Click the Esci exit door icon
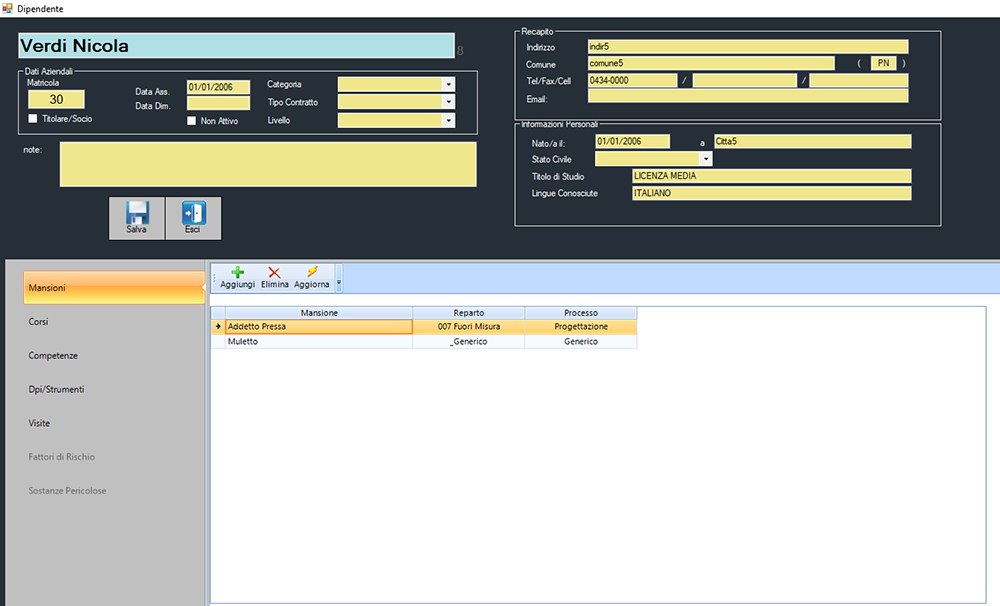The image size is (1000, 606). coord(193,212)
